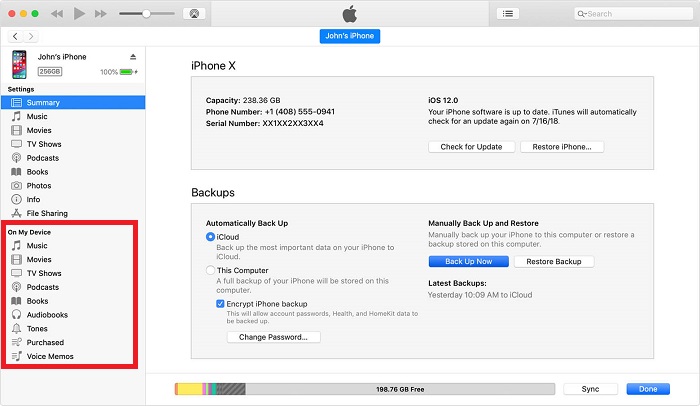Select the This Computer radio button
This screenshot has width=700, height=406.
coord(210,270)
